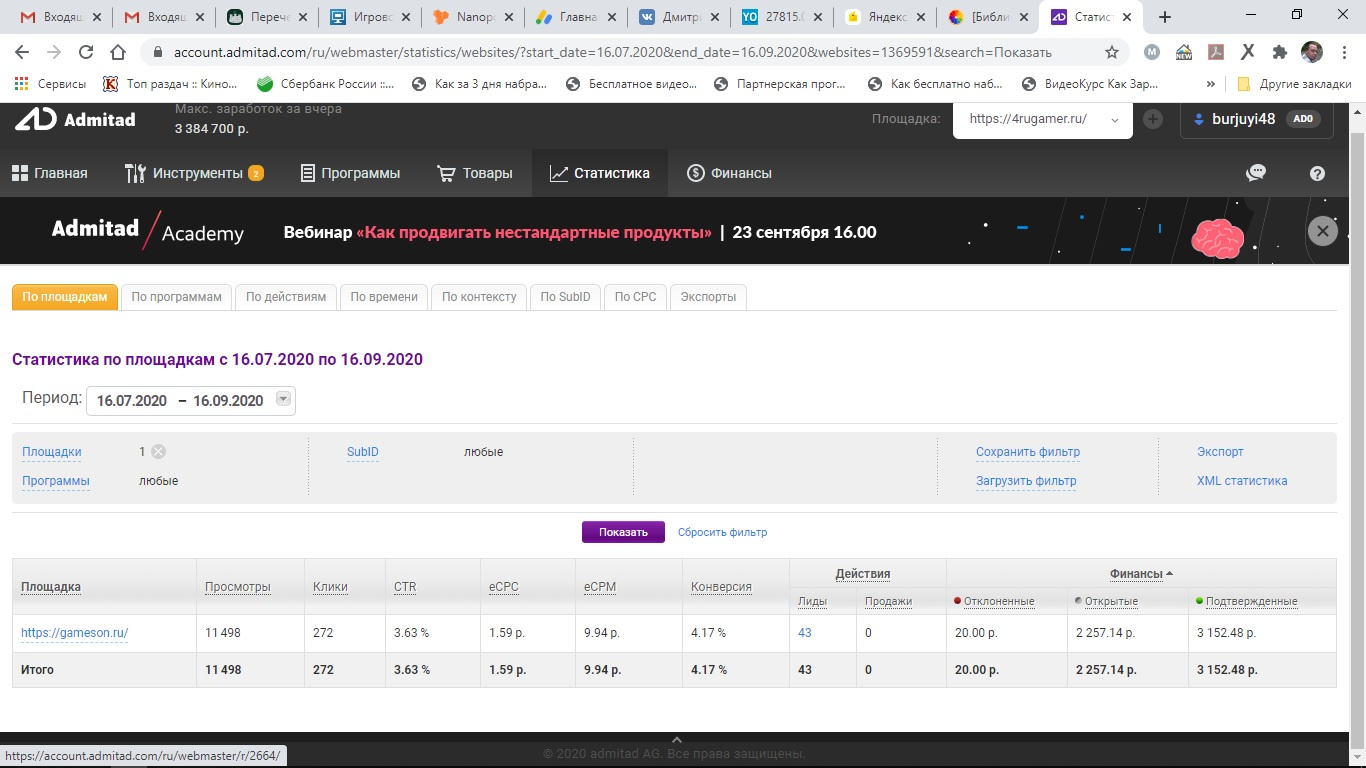Go back with the browser back arrow

(22, 52)
